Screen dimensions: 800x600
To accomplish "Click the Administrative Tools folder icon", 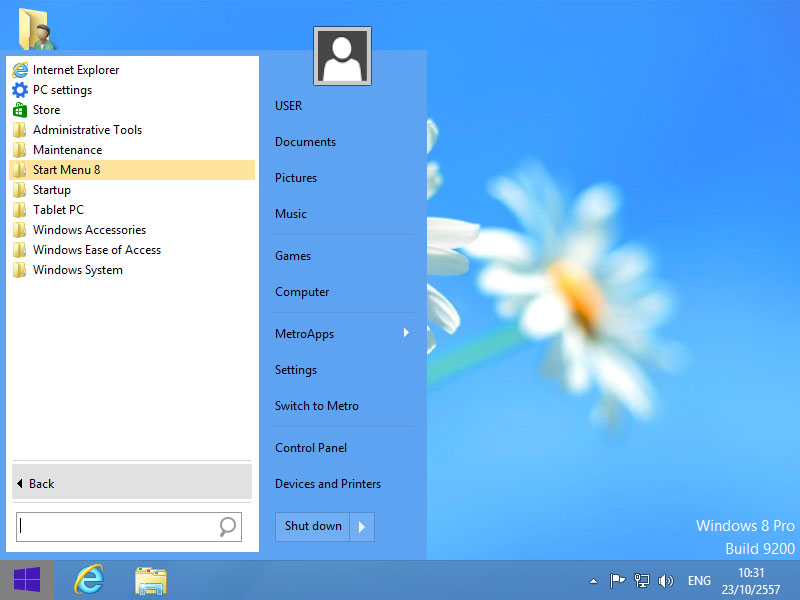I will click(x=20, y=130).
